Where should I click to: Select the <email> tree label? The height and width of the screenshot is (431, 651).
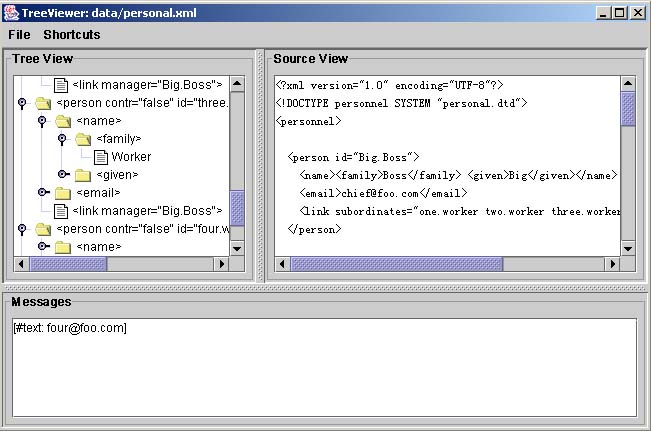(98, 193)
